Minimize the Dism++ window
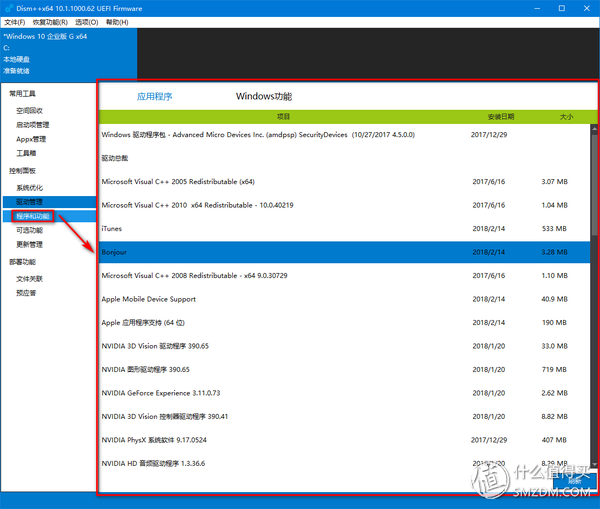 [x=537, y=8]
